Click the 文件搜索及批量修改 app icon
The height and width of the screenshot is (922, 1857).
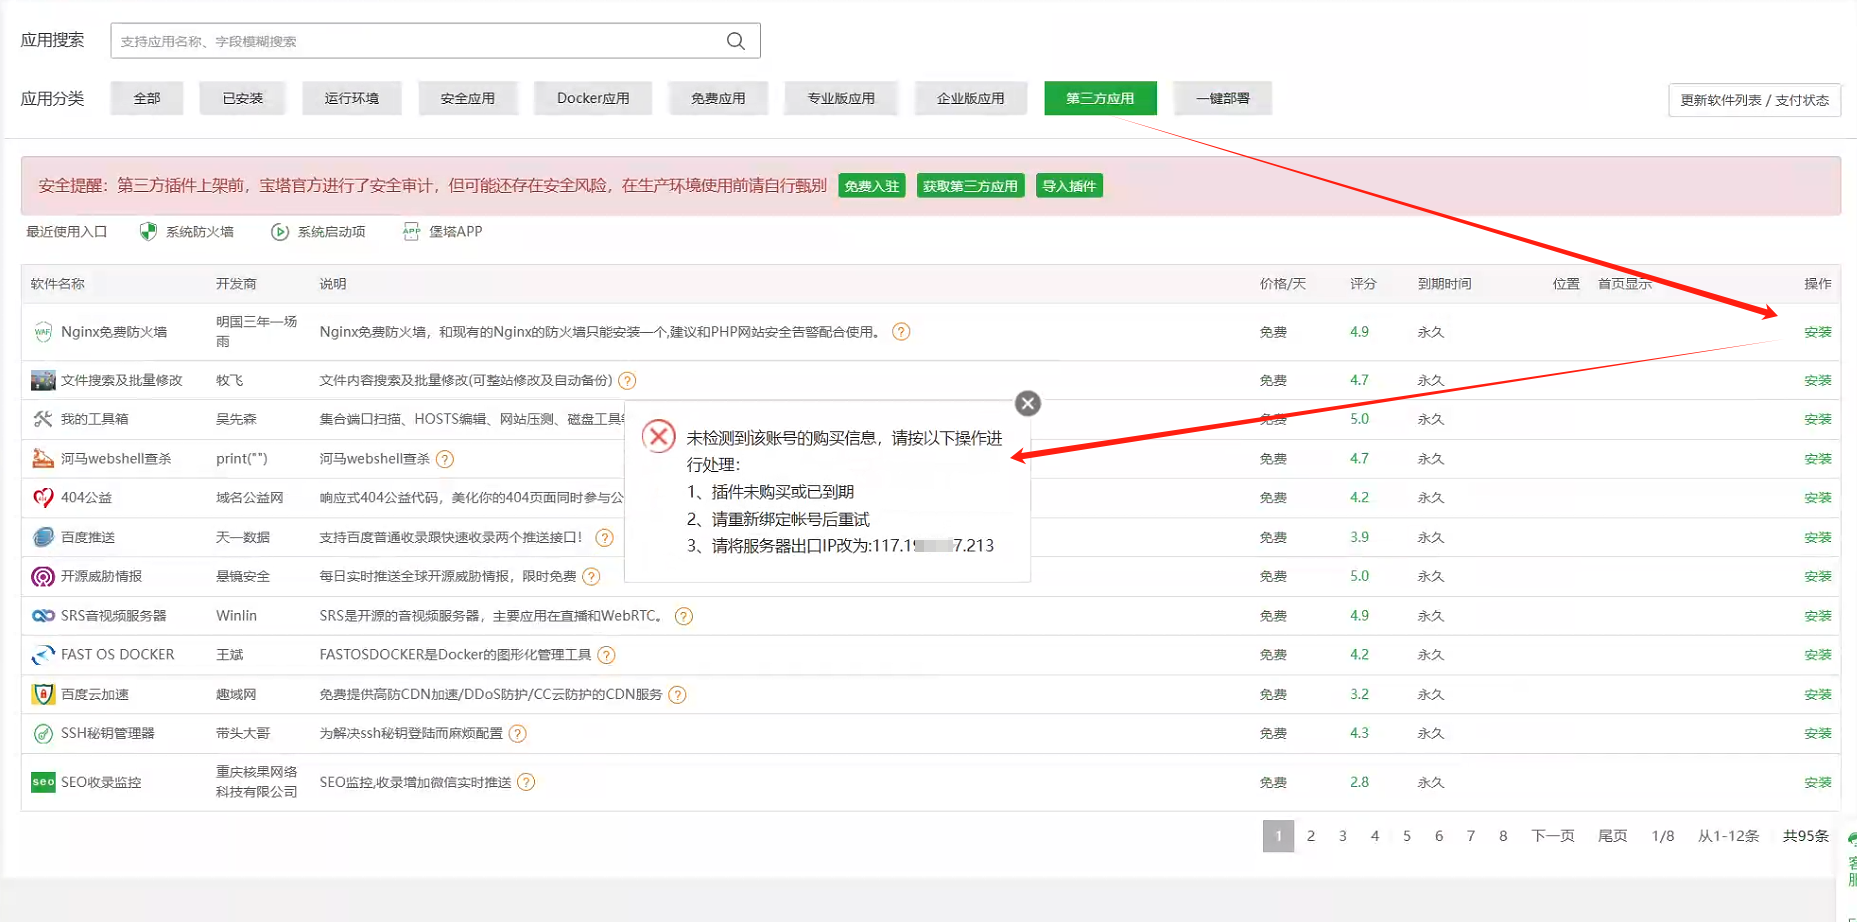[x=43, y=380]
